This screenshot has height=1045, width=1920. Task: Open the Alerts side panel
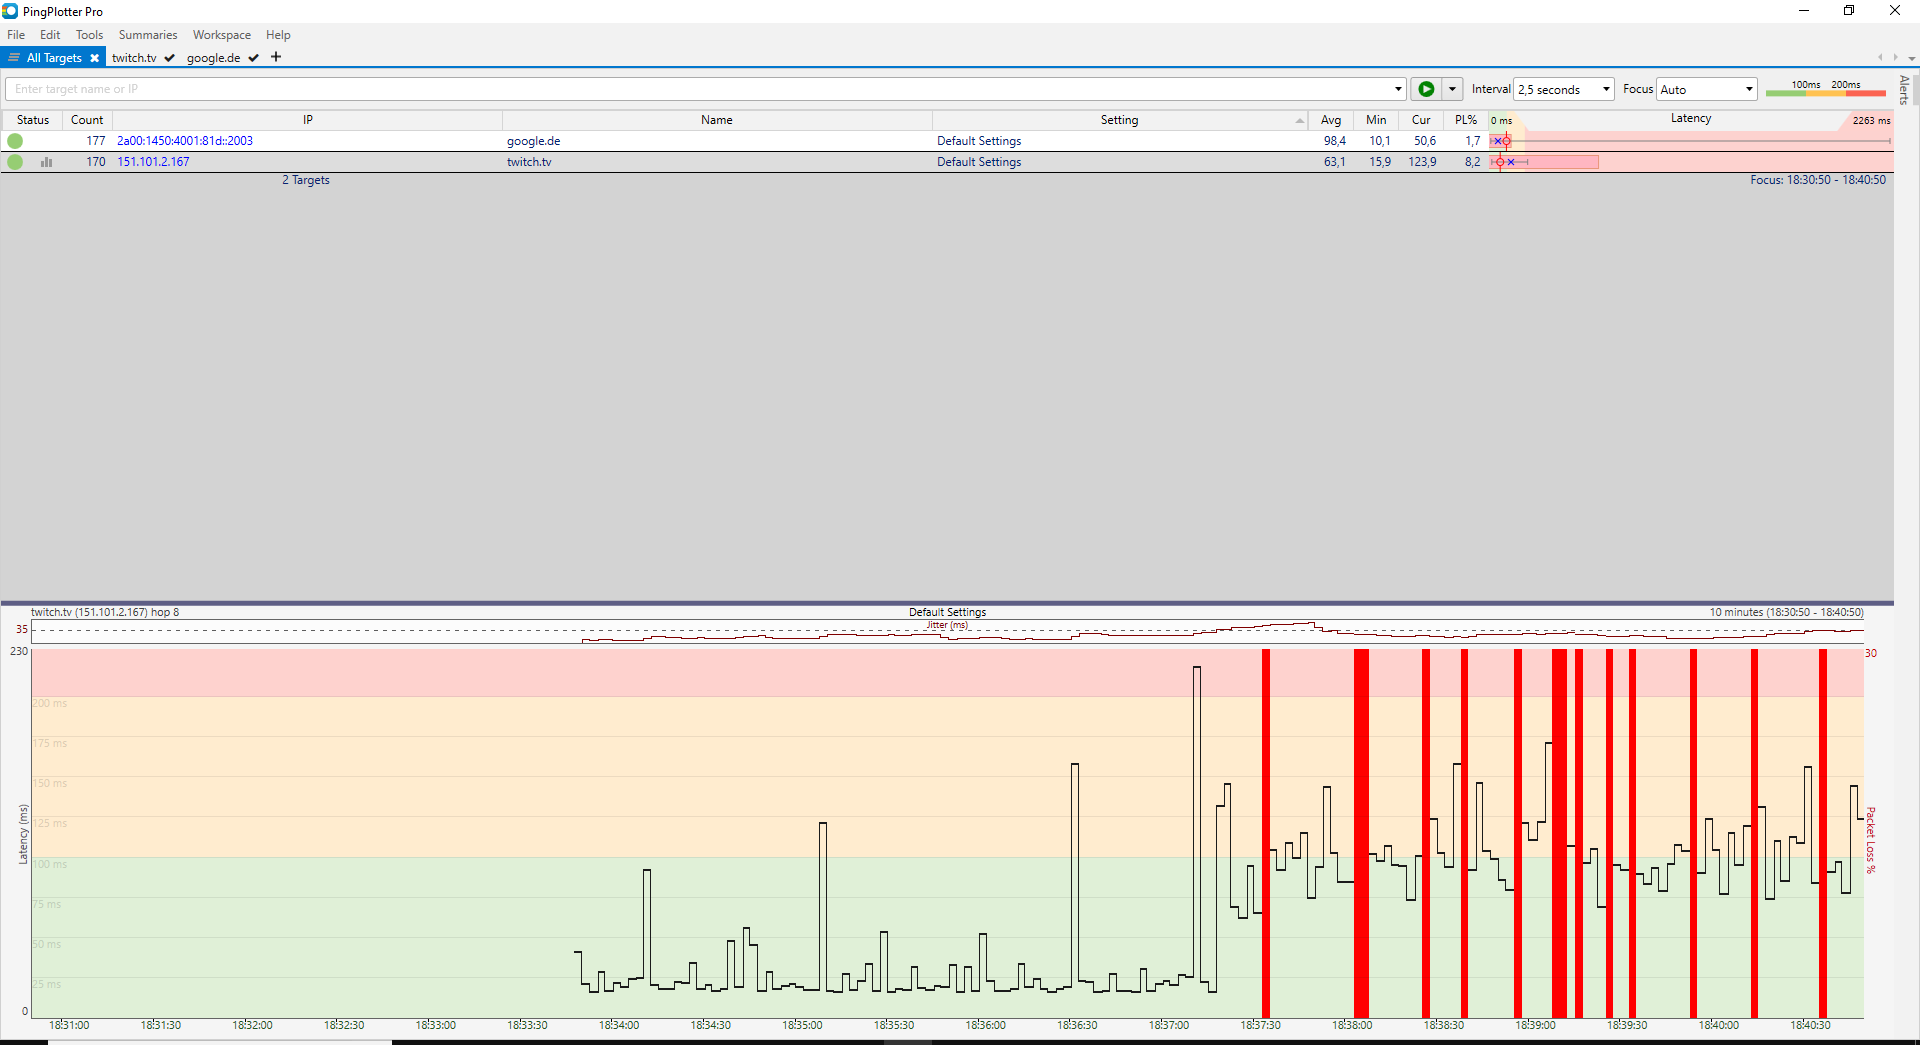coord(1904,90)
